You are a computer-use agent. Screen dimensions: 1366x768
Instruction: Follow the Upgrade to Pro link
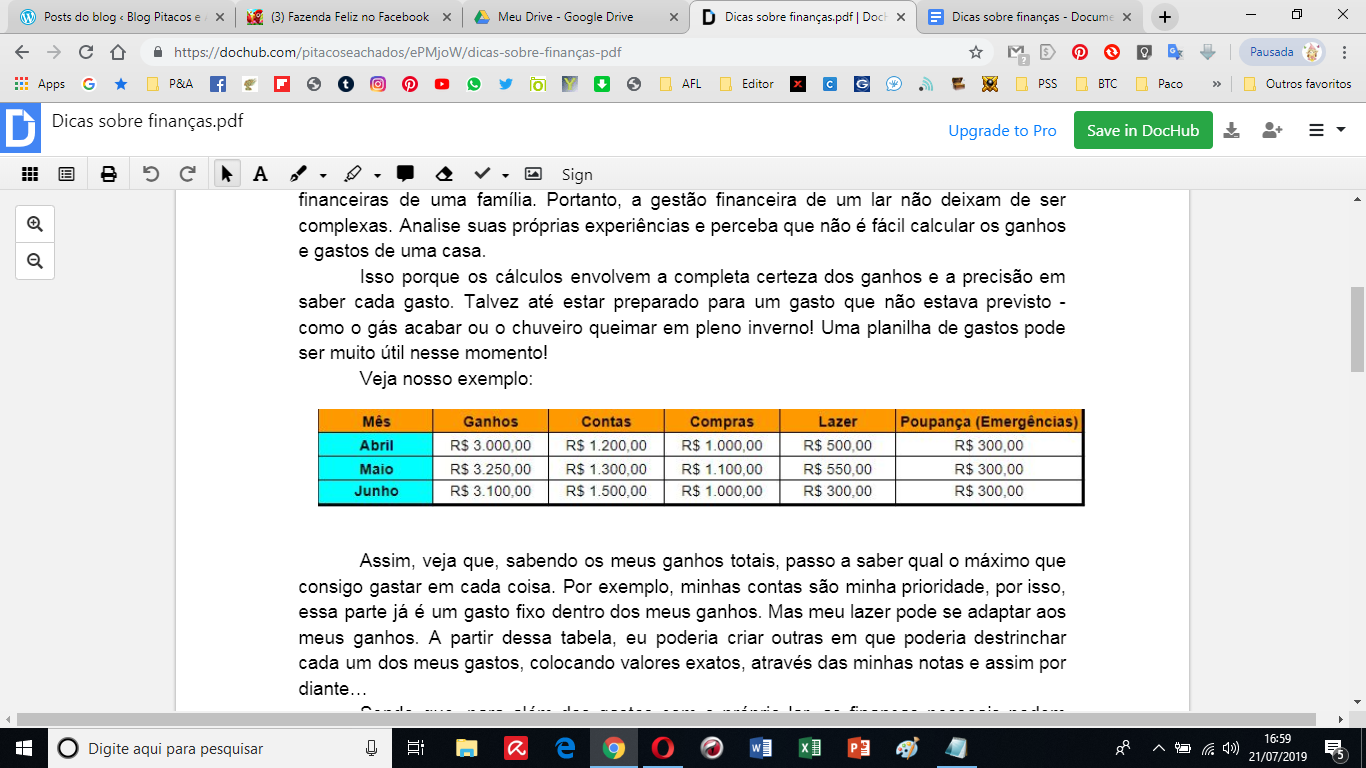[x=1002, y=131]
